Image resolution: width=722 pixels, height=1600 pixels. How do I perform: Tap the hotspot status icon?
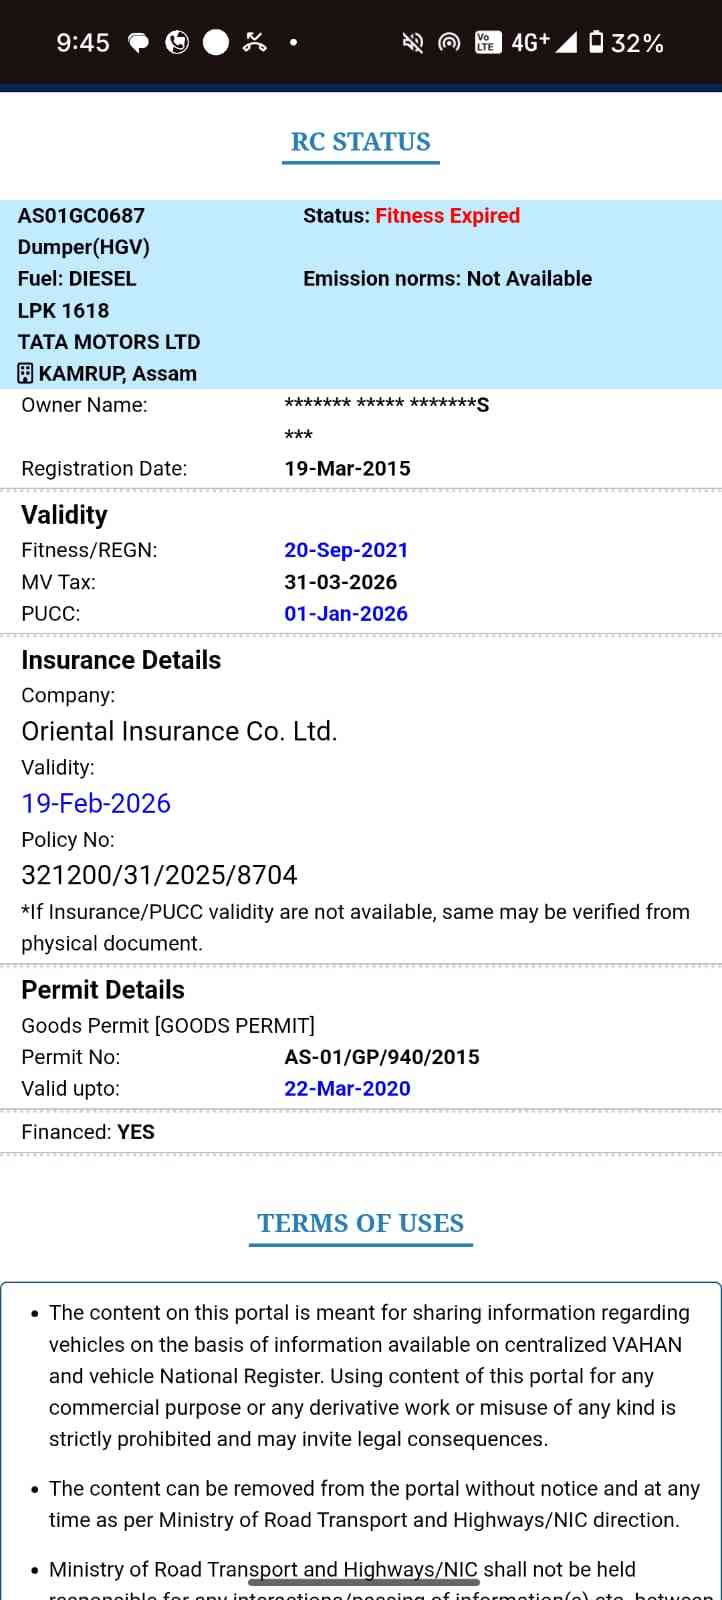[x=450, y=42]
